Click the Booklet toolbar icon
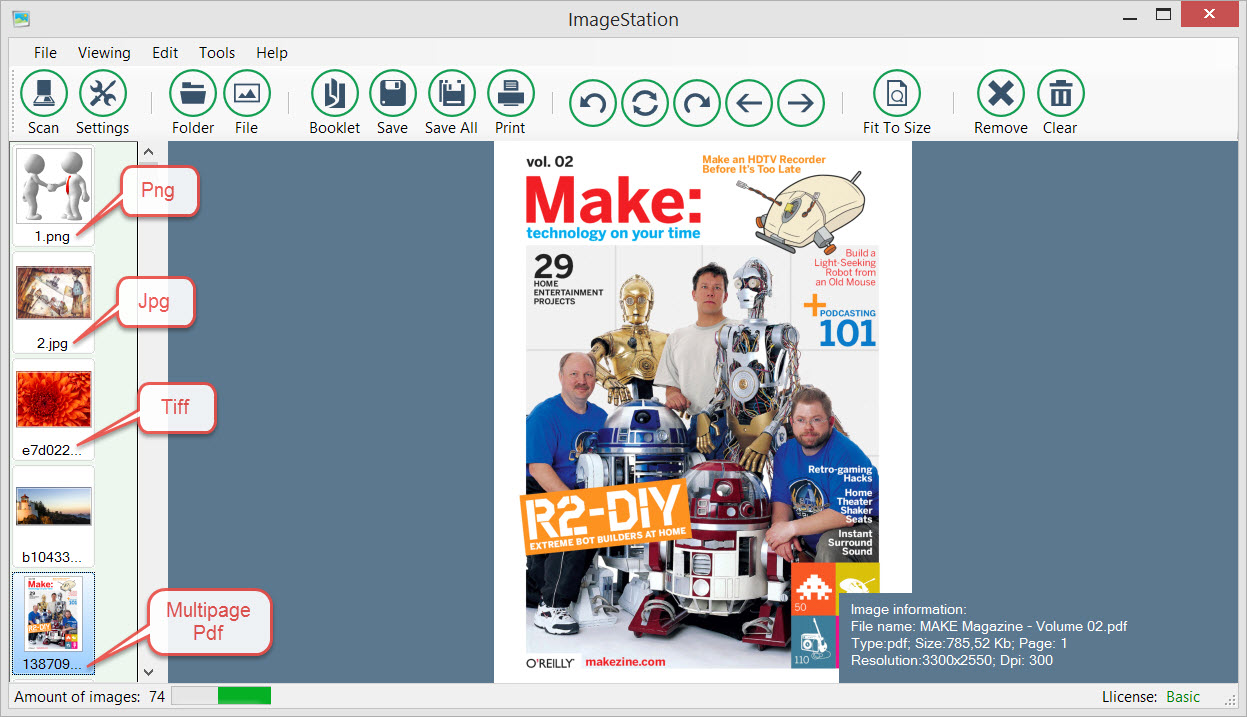The width and height of the screenshot is (1247, 717). tap(334, 95)
